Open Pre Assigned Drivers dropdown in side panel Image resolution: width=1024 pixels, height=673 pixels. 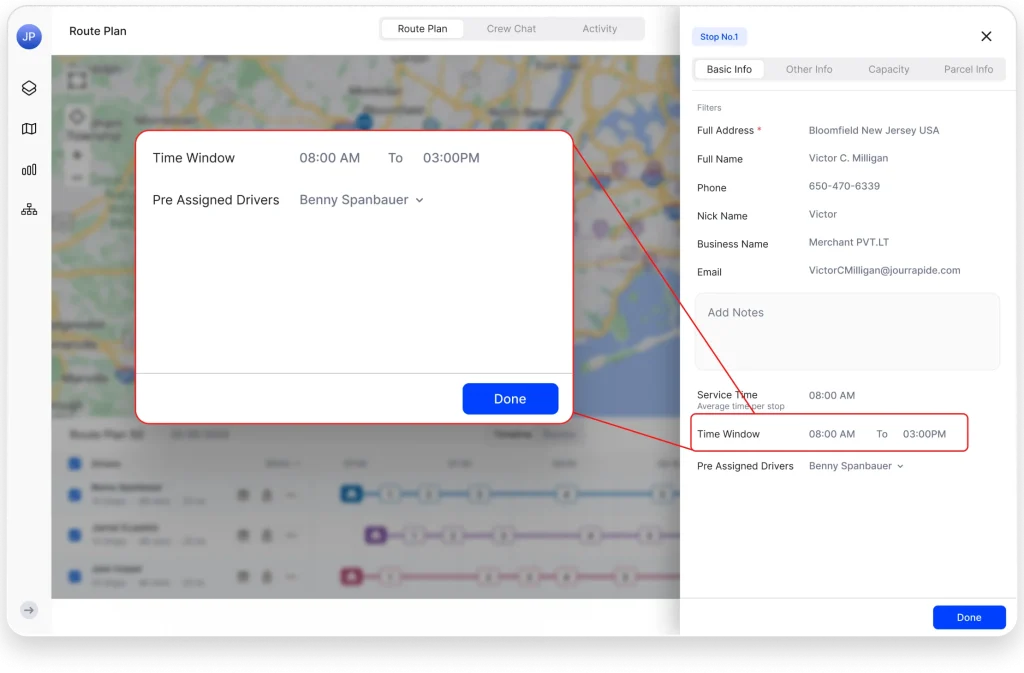tap(856, 466)
